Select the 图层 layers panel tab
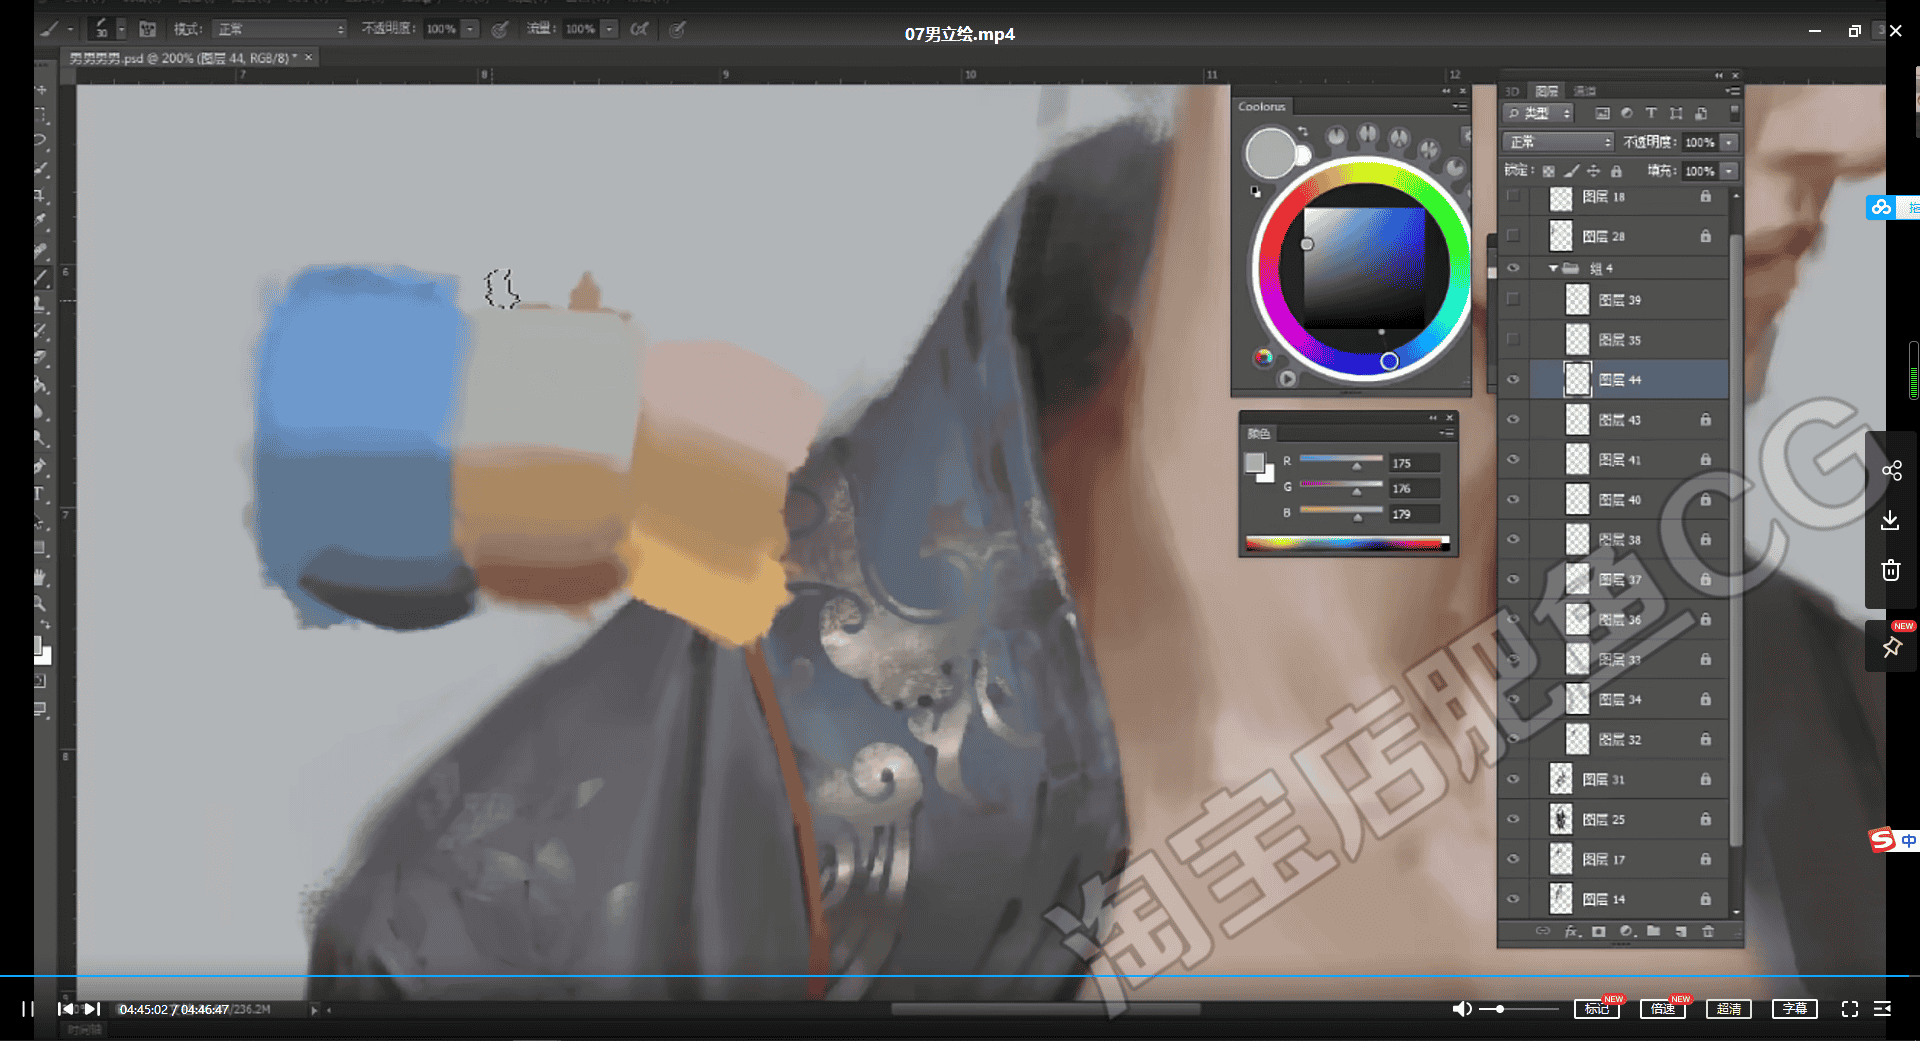 coord(1547,91)
